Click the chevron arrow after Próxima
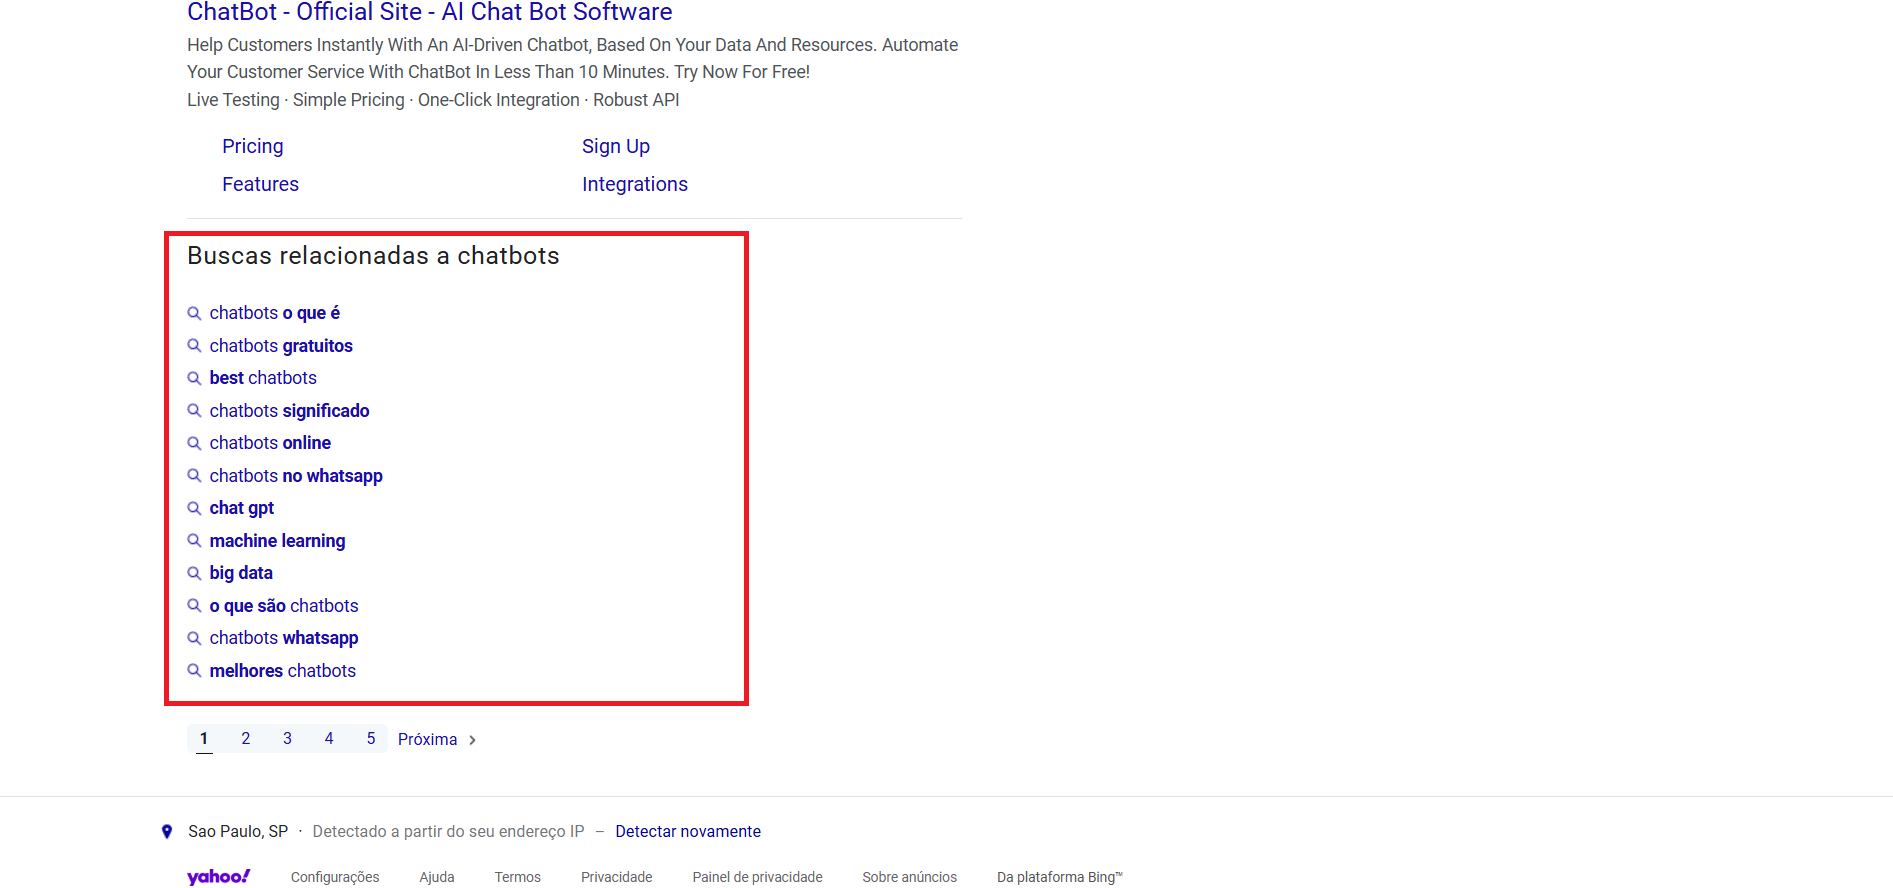This screenshot has height=888, width=1893. (x=472, y=740)
